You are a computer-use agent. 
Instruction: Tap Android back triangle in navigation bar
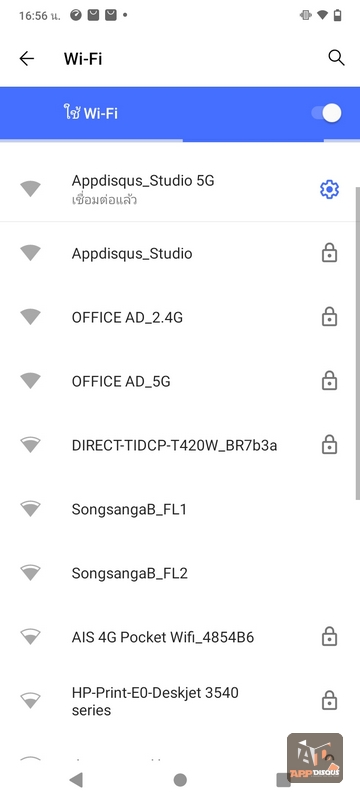(x=76, y=780)
